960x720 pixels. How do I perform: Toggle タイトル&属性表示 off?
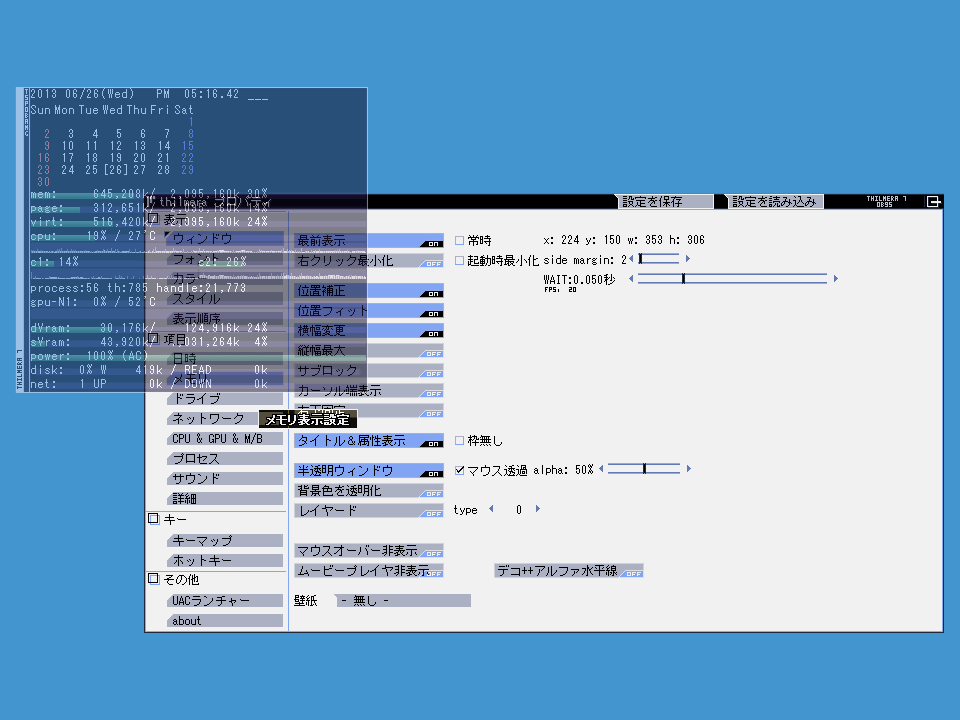(x=369, y=441)
